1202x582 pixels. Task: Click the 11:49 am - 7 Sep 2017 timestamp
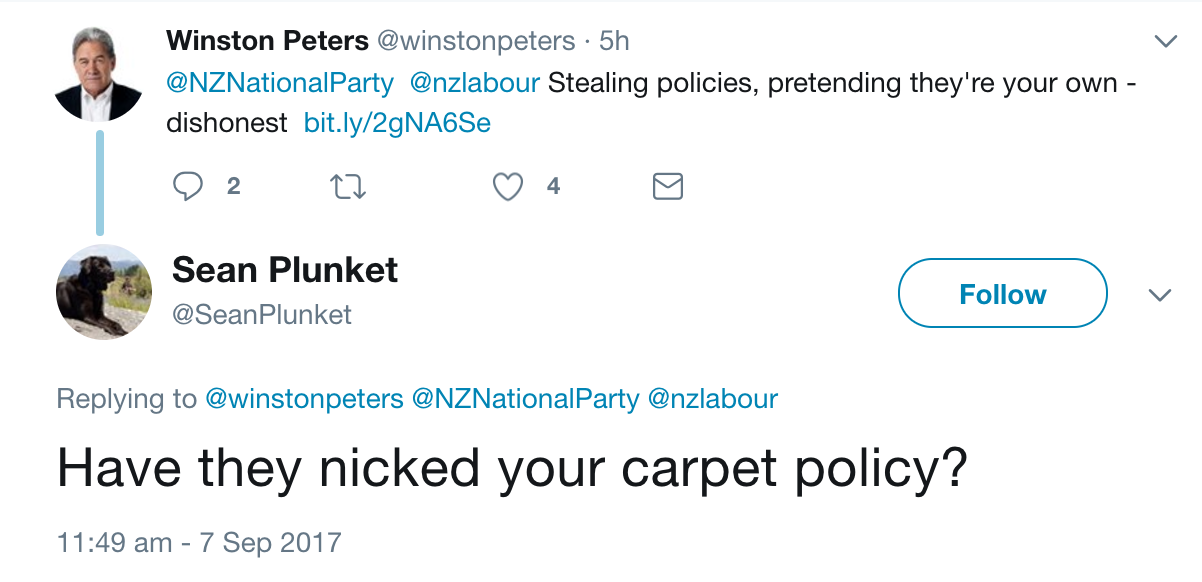(199, 543)
